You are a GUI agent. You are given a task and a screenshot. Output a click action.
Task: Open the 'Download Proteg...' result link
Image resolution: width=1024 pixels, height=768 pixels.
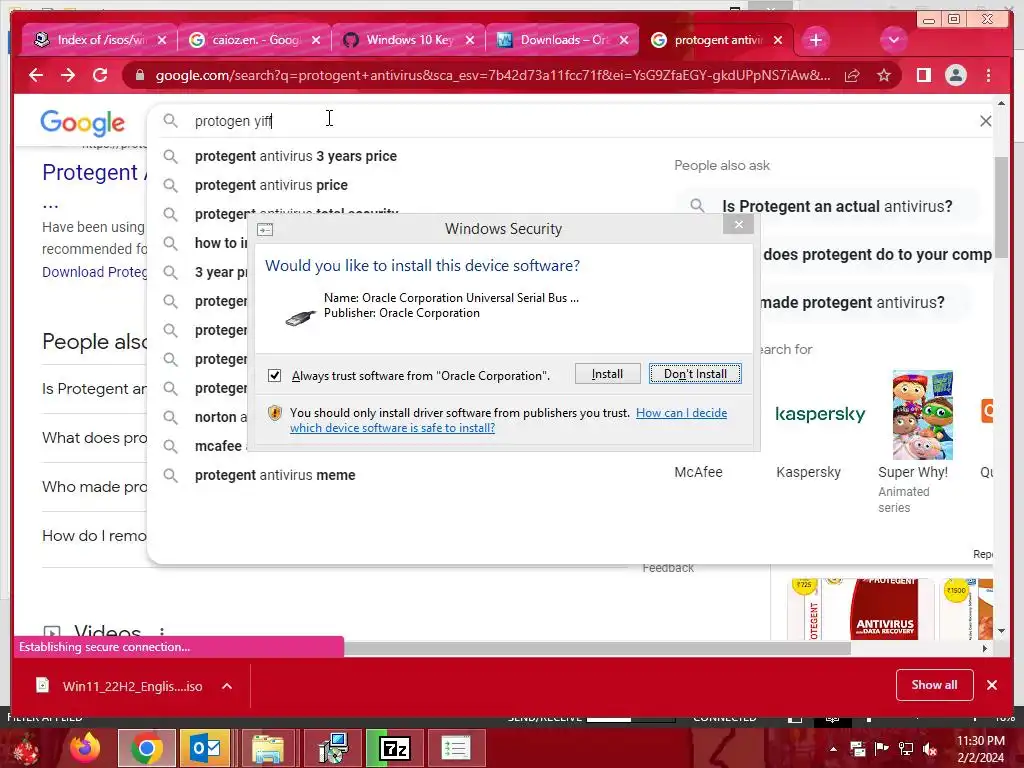pos(95,272)
